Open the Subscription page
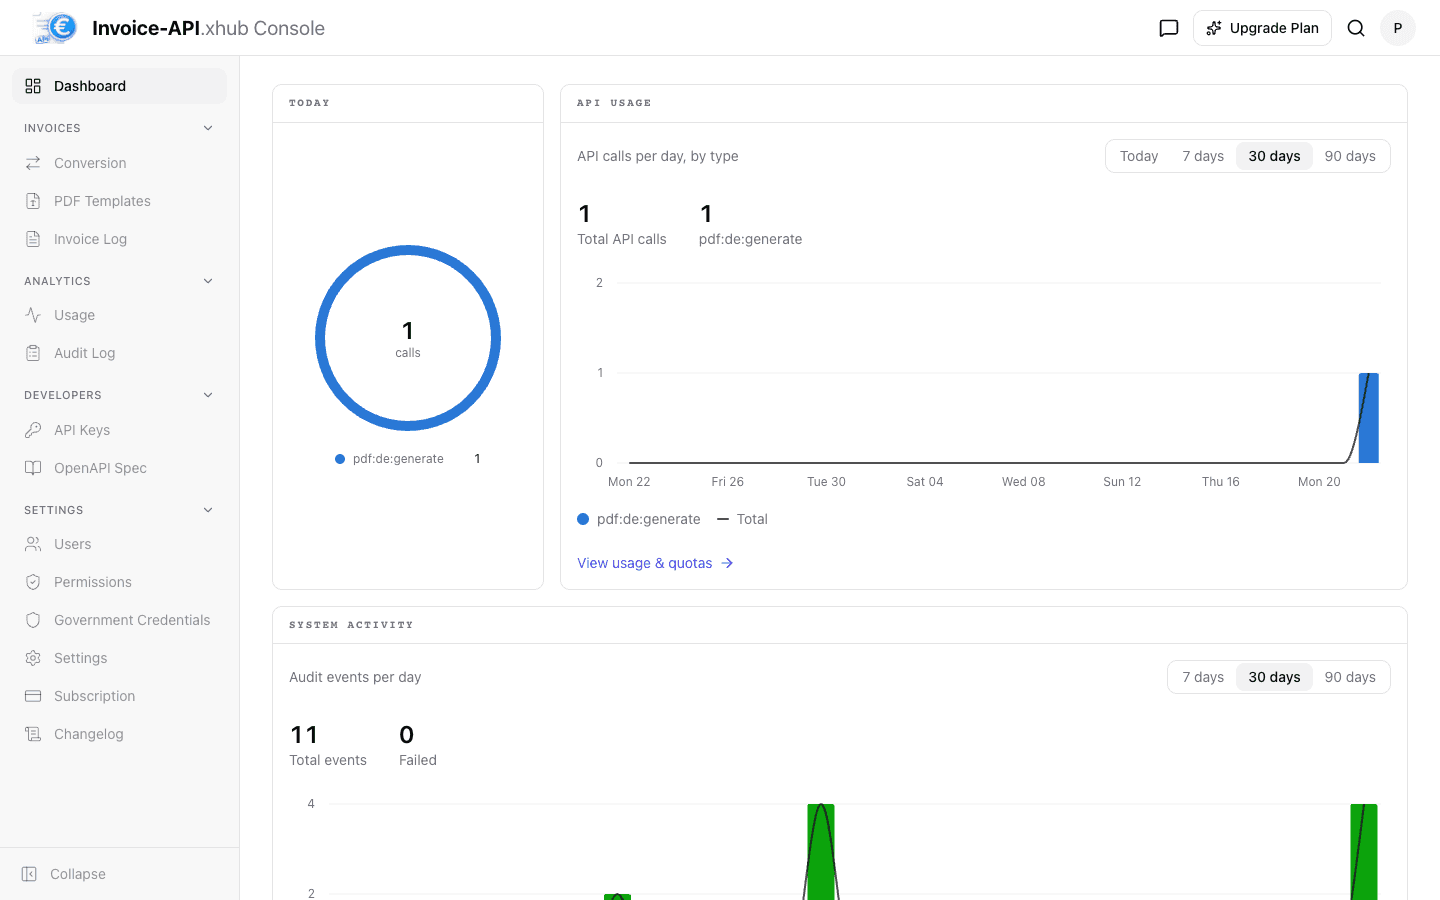 click(x=119, y=696)
